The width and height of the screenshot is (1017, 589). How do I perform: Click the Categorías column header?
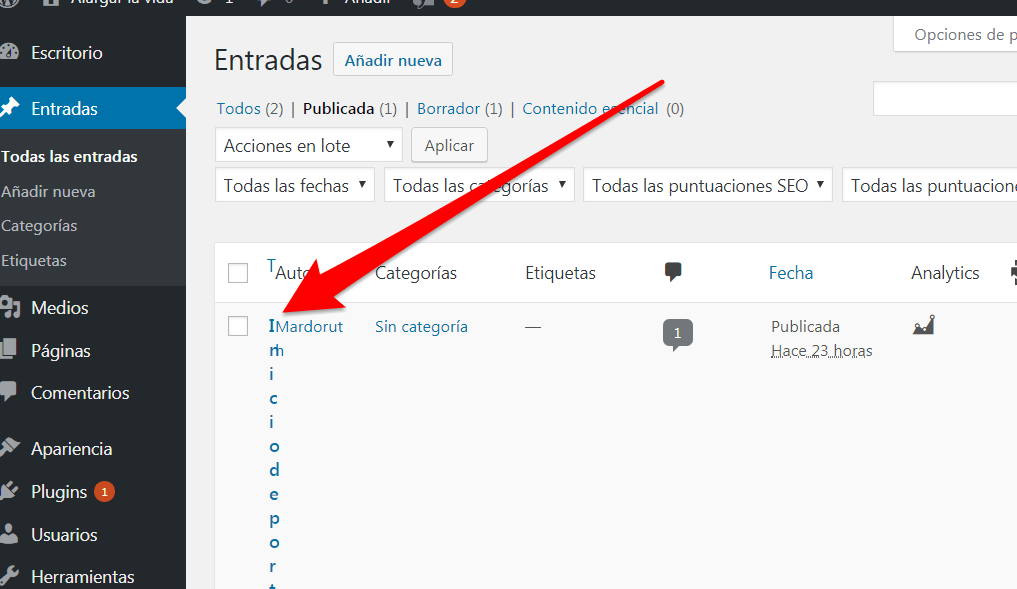[x=416, y=273]
